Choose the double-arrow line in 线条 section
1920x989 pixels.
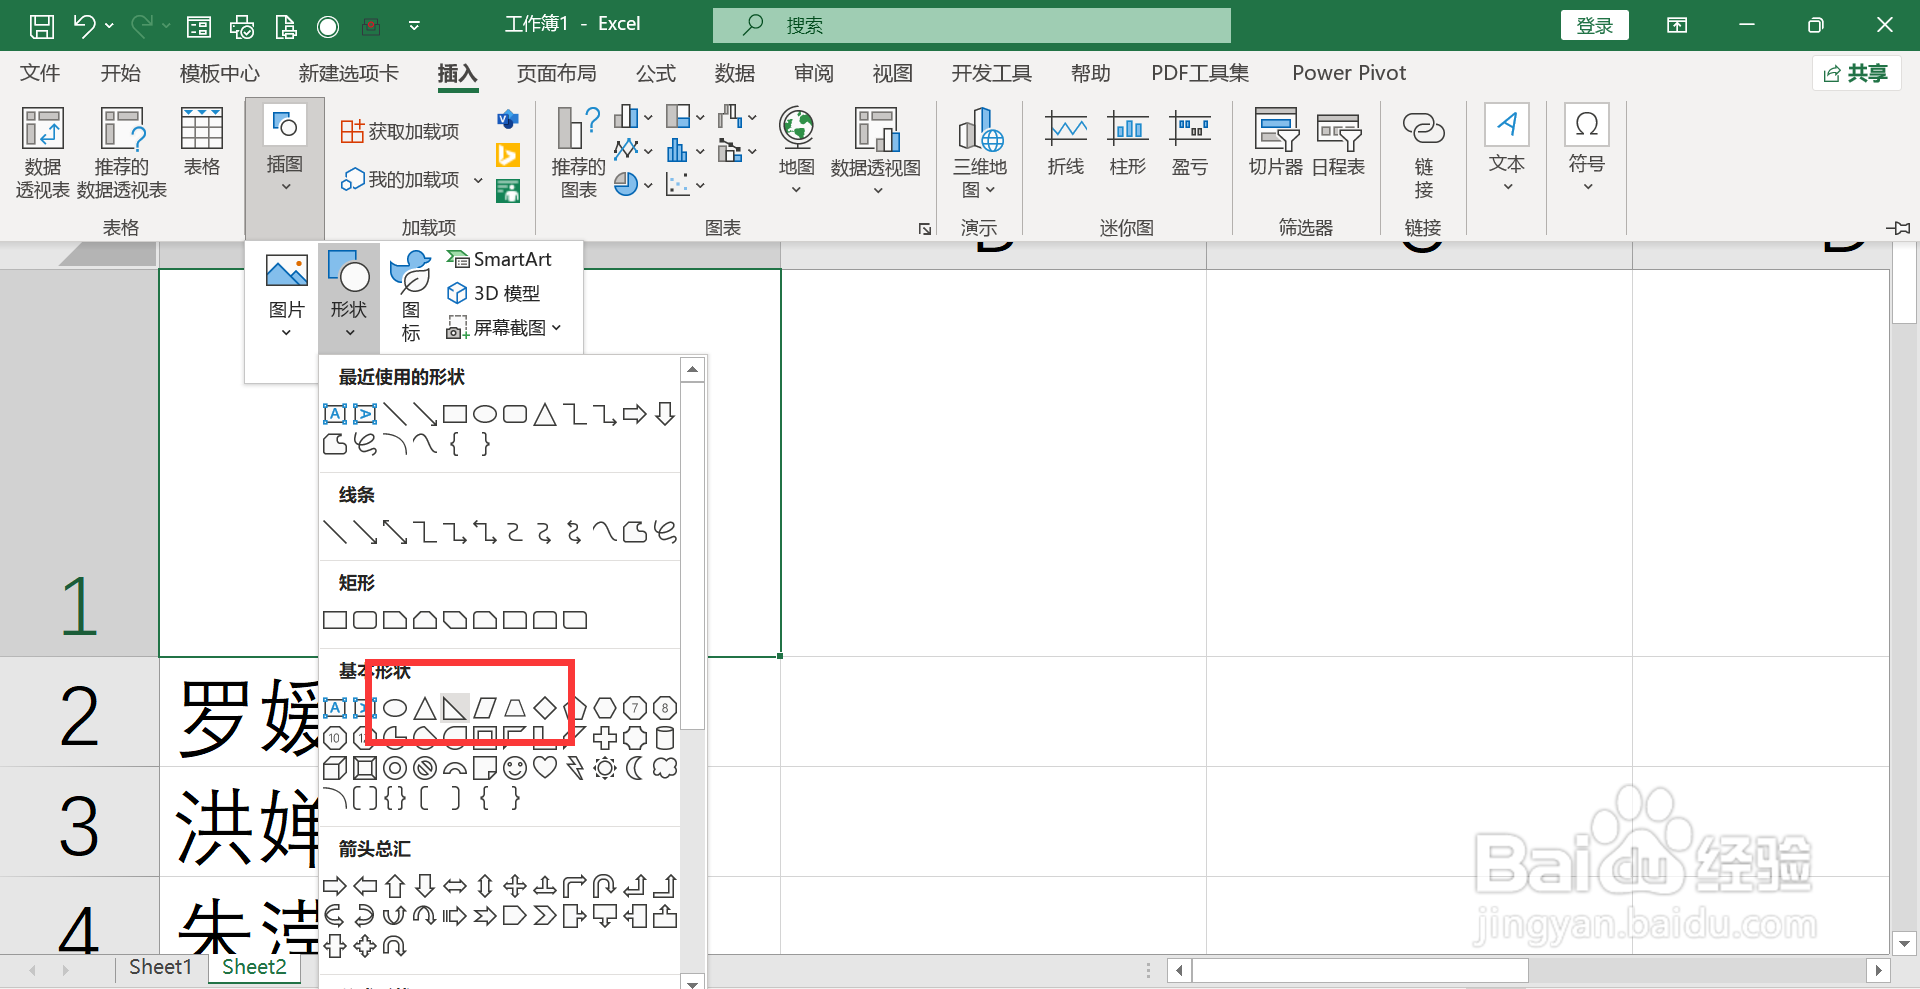click(395, 532)
